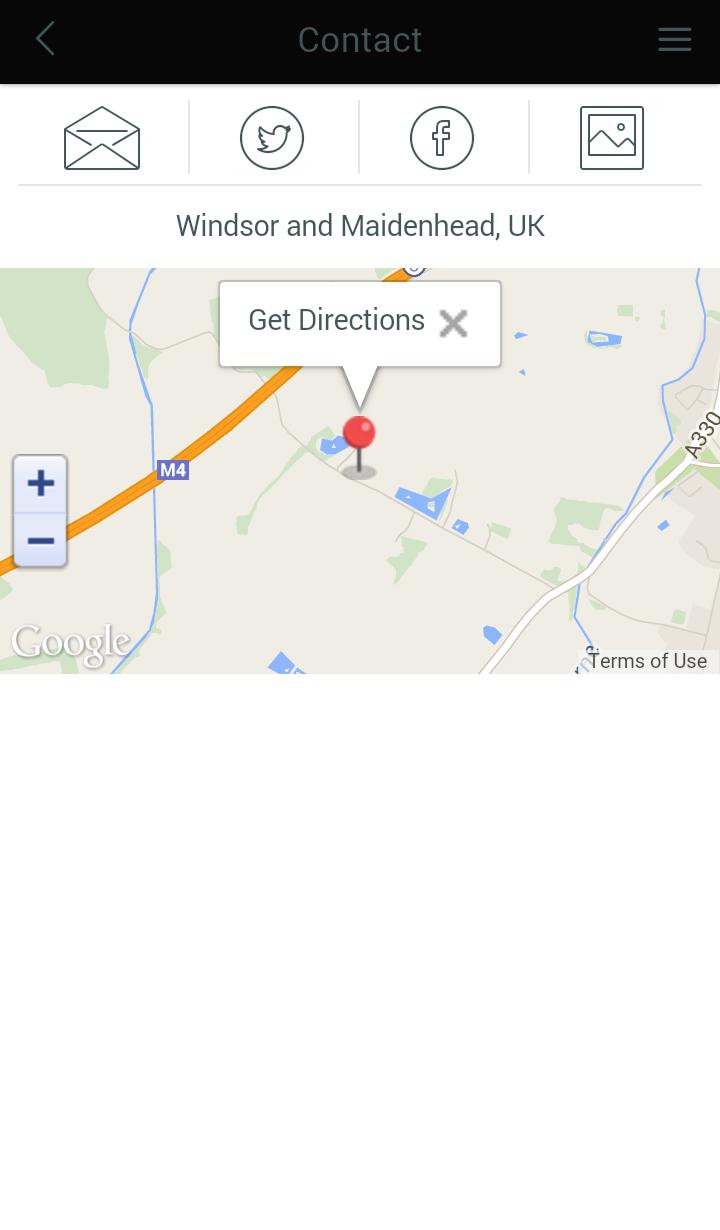This screenshot has height=1230, width=720.
Task: Zoom in with the map plus button
Action: pos(41,484)
